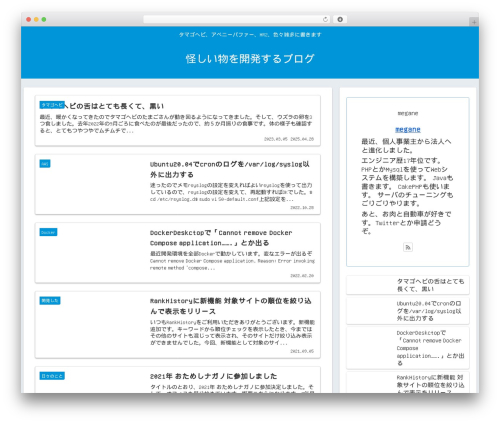Click the excerpt starting 迷ったのでメモ
This screenshot has height=423, width=500.
pos(231,192)
